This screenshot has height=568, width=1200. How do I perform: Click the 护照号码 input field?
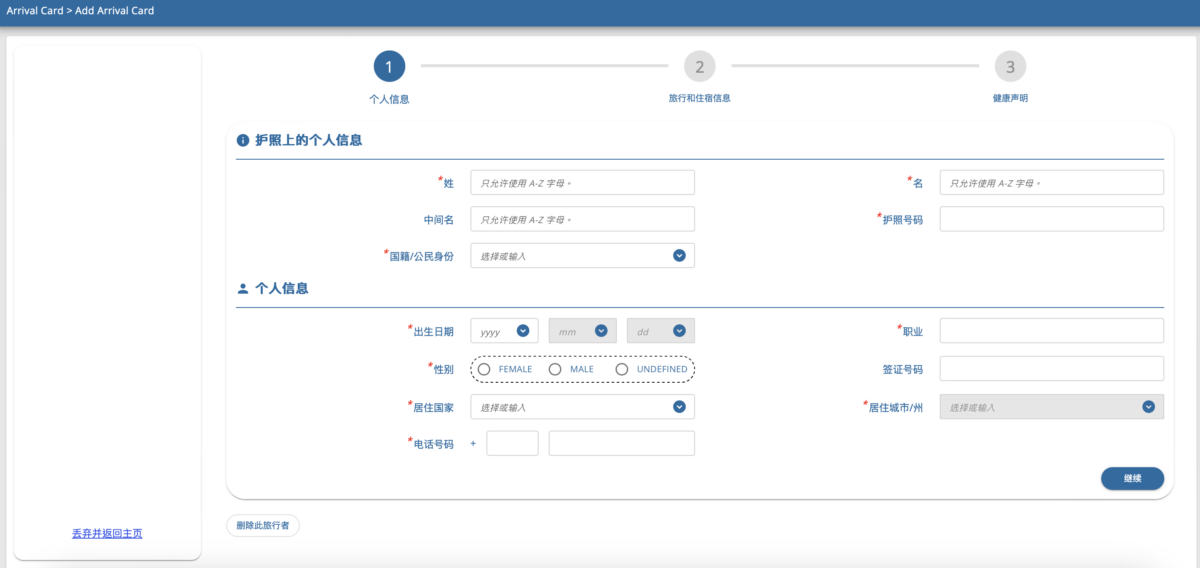click(1051, 219)
